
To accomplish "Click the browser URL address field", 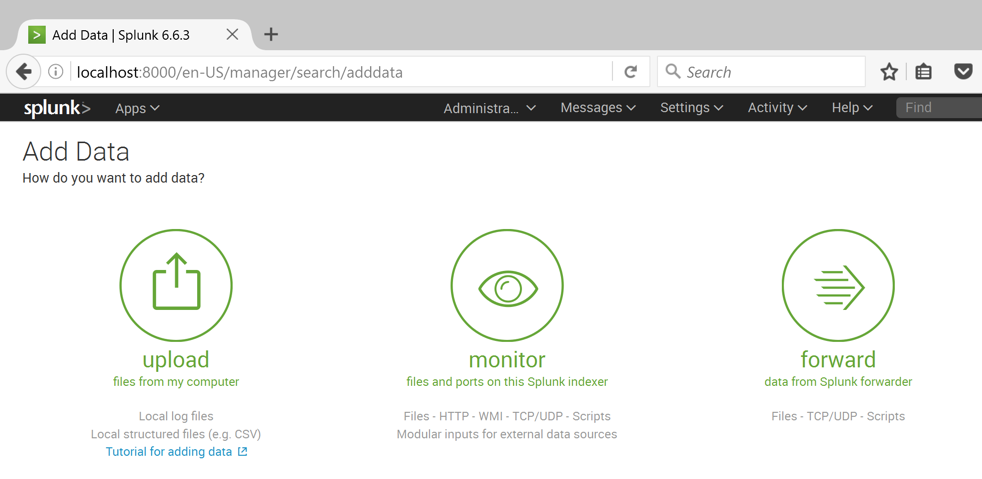I will pyautogui.click(x=341, y=72).
